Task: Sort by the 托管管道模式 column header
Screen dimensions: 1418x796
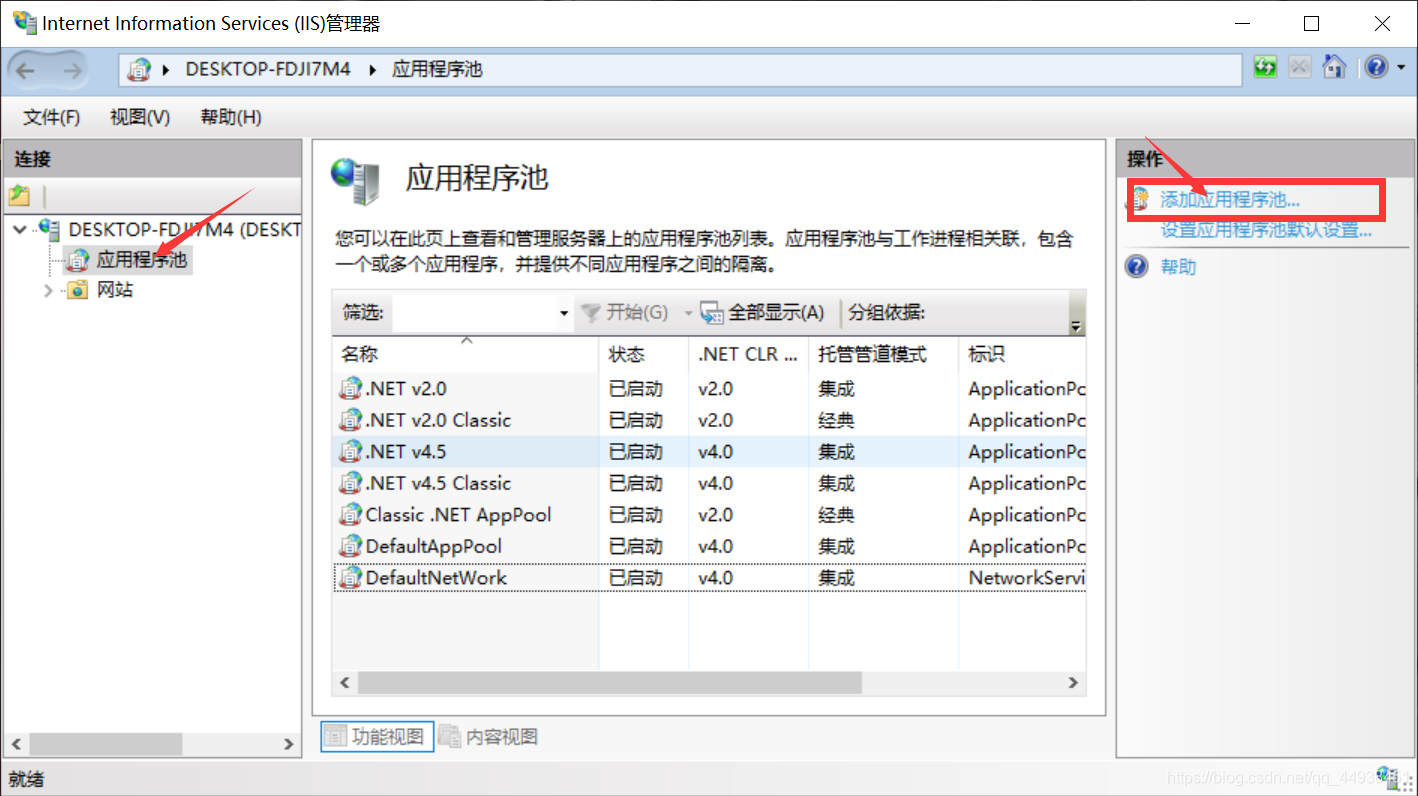Action: [x=883, y=354]
